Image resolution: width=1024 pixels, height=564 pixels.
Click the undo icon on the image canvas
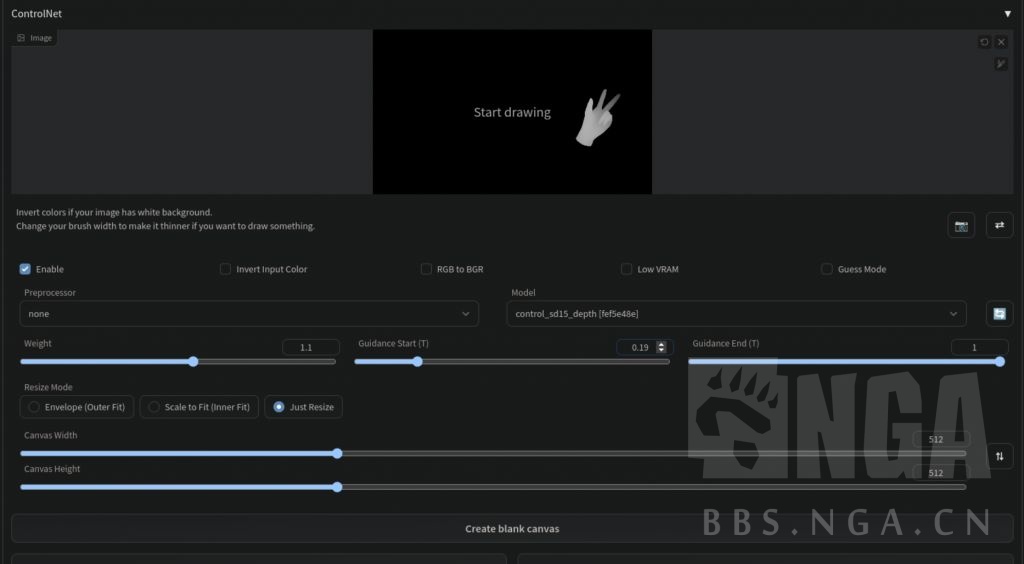[x=984, y=42]
